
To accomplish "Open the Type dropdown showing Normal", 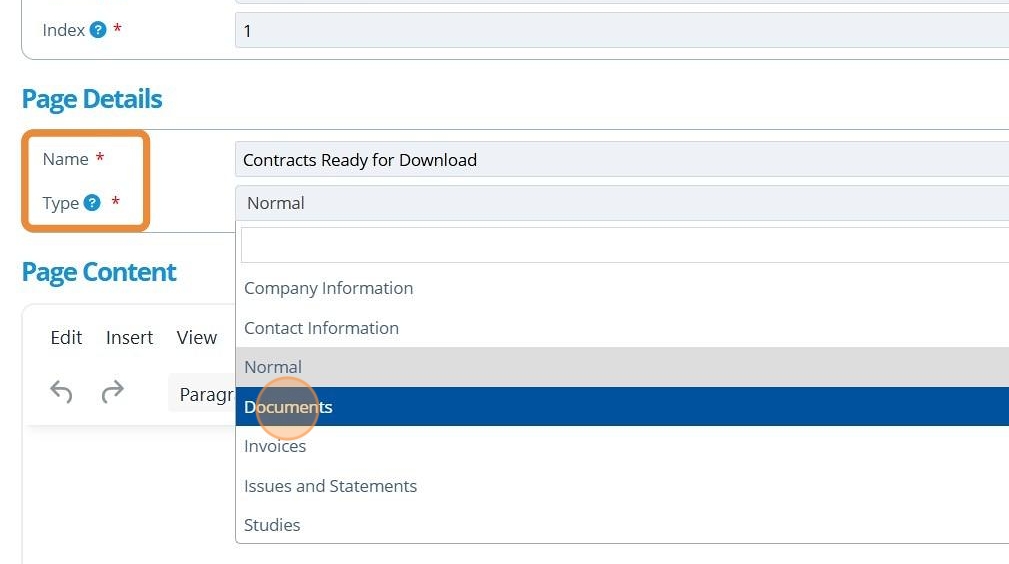I will coord(620,203).
